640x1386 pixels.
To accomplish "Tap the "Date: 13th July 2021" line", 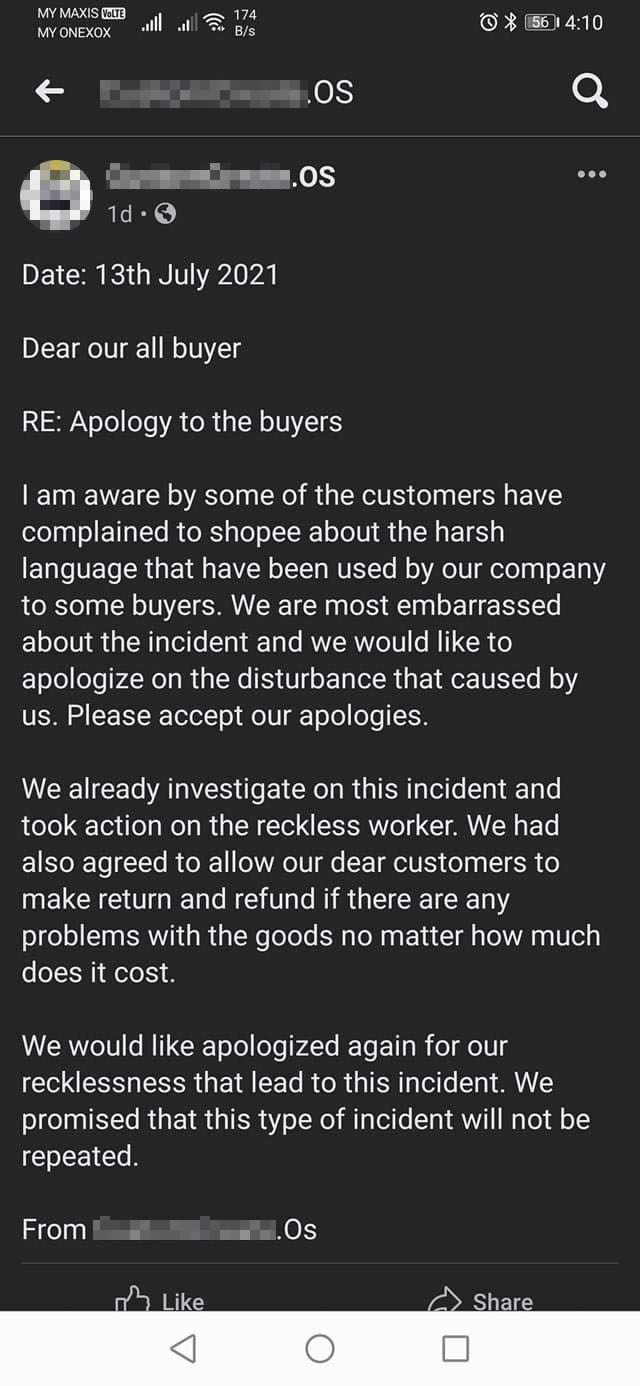I will tap(150, 275).
